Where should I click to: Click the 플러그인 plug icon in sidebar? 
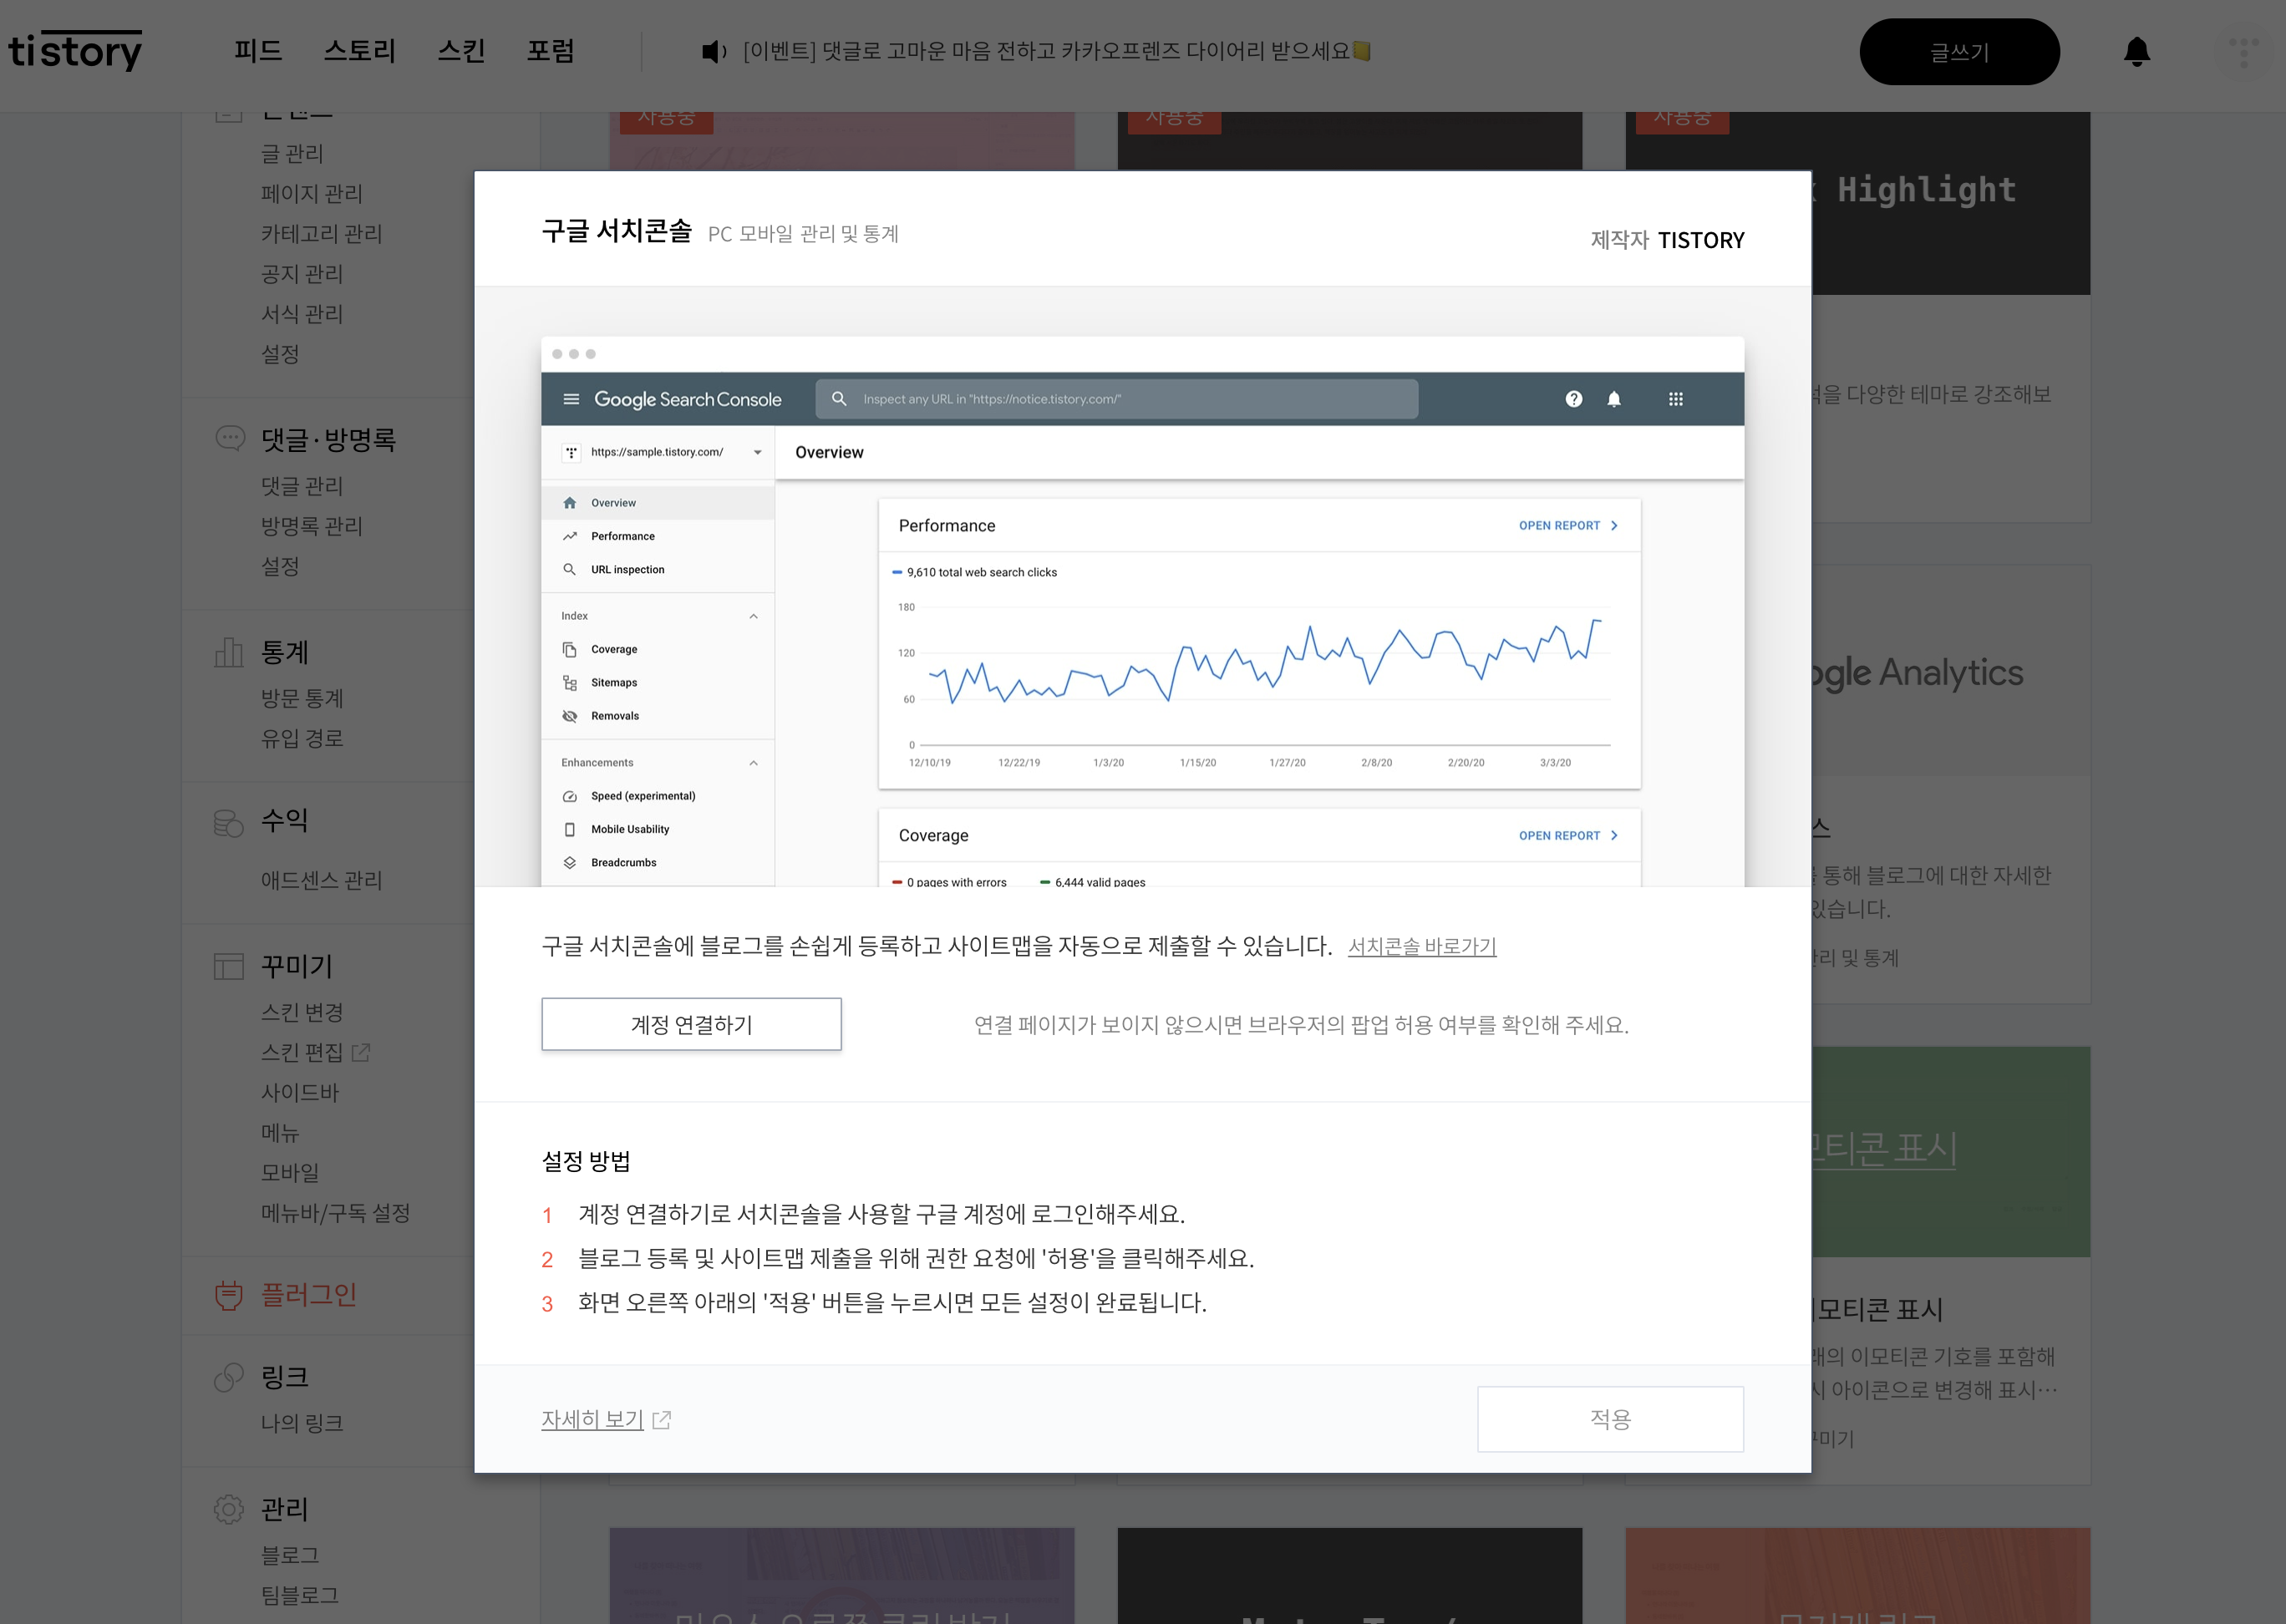point(229,1295)
